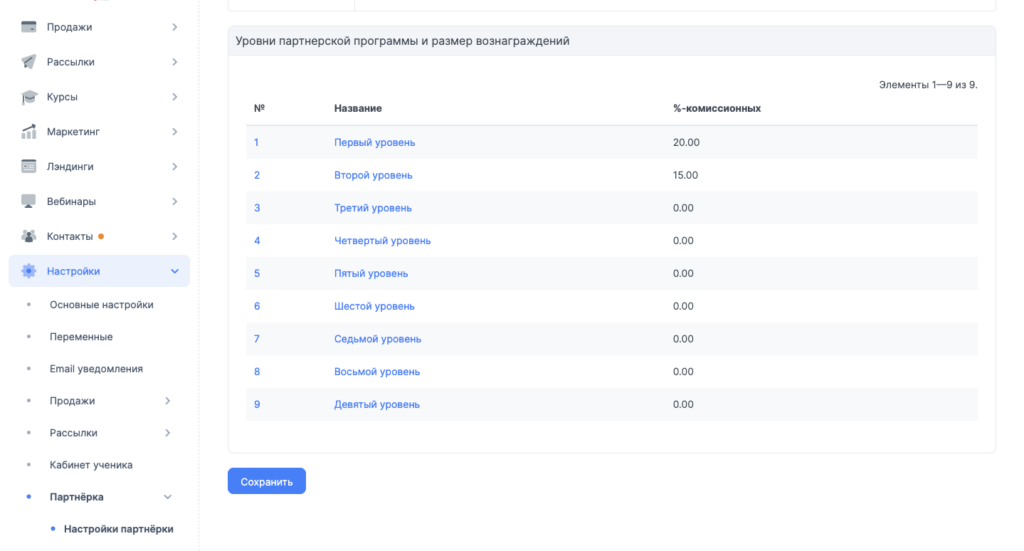Click the paper plane icon for Рассылки
This screenshot has height=551, width=1024.
29,62
